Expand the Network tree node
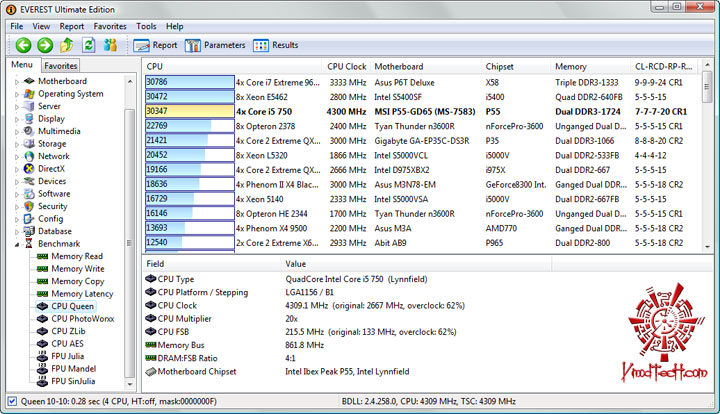Screen dimensions: 720x414 (x=17, y=157)
